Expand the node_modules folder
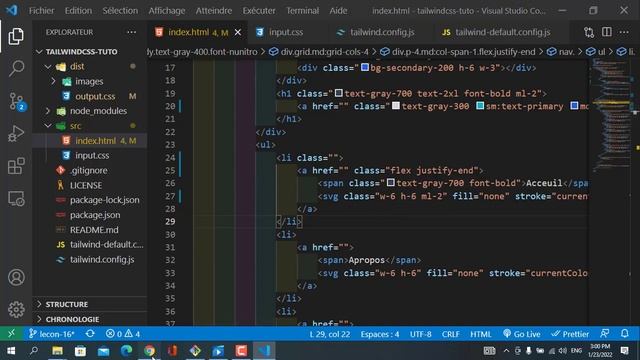This screenshot has height=360, width=640. pos(48,111)
